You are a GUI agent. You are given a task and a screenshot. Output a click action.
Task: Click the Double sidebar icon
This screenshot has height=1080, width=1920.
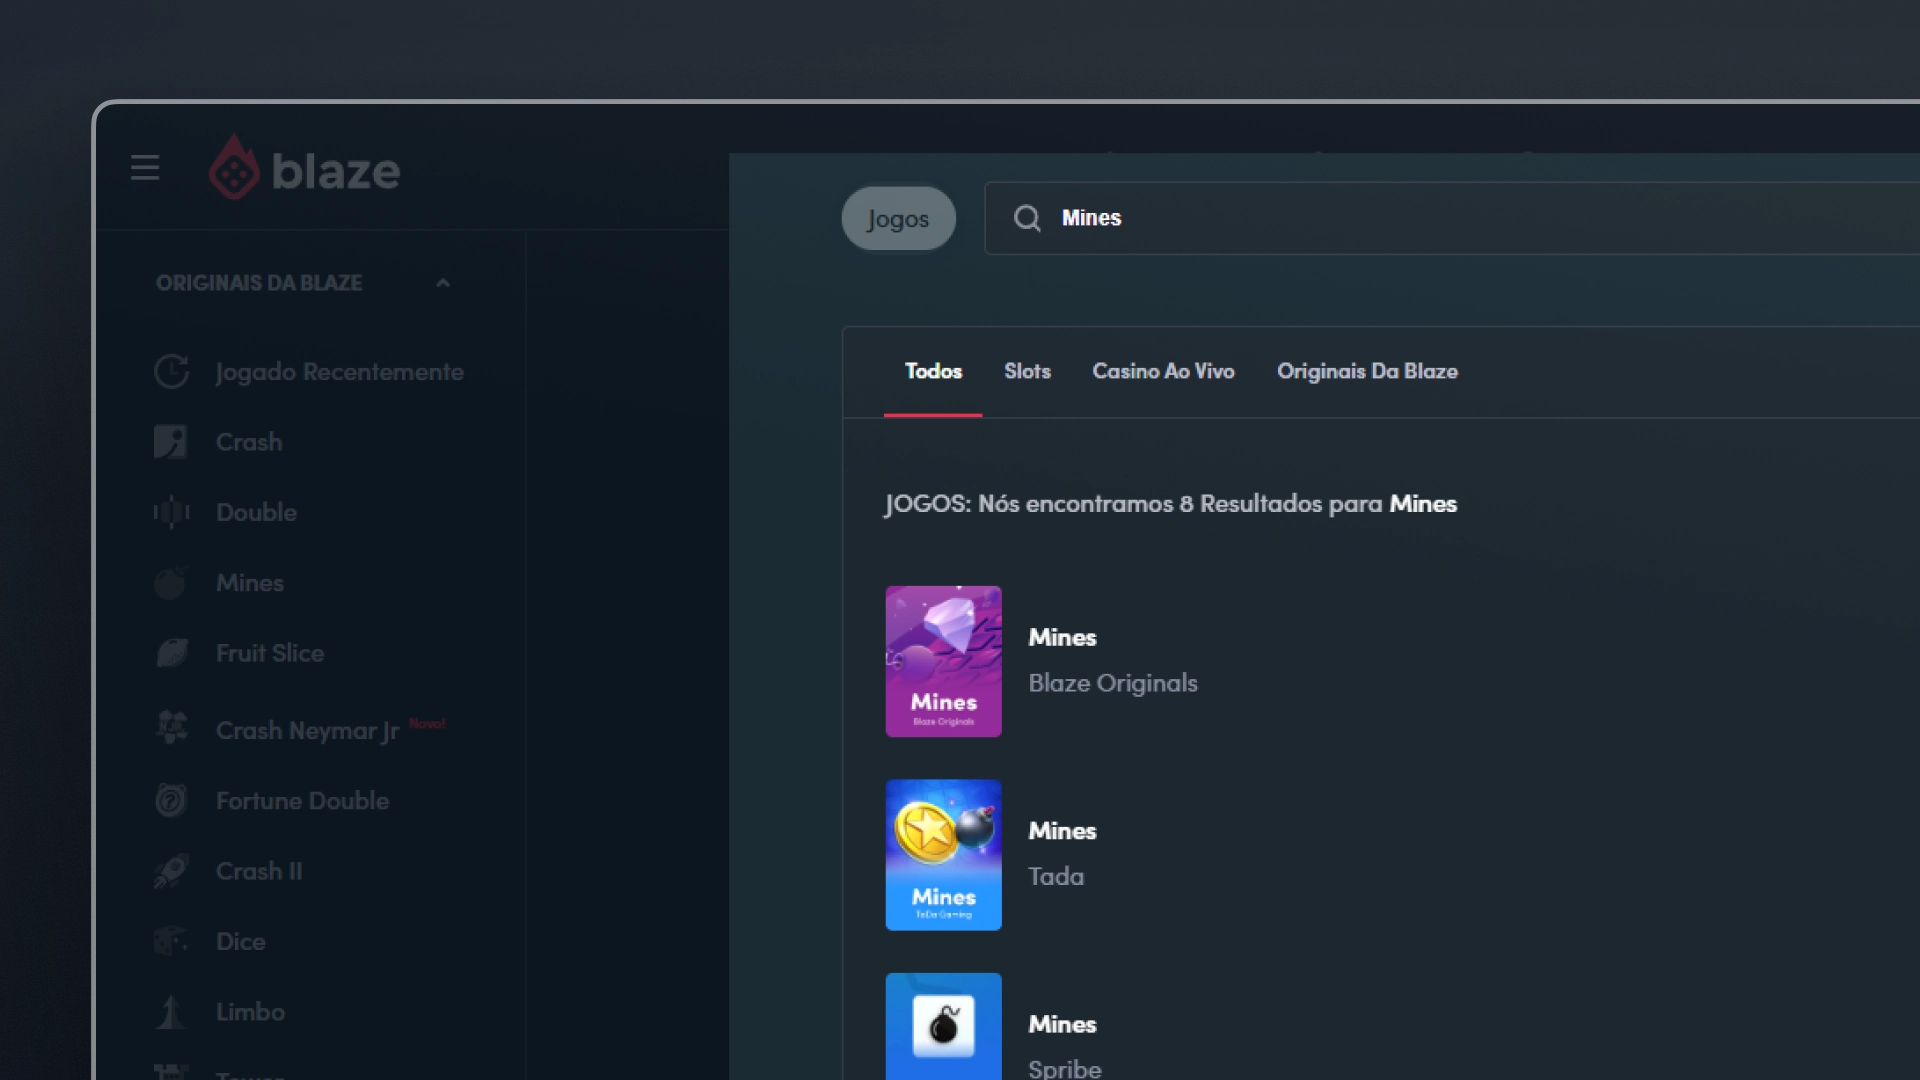click(171, 512)
